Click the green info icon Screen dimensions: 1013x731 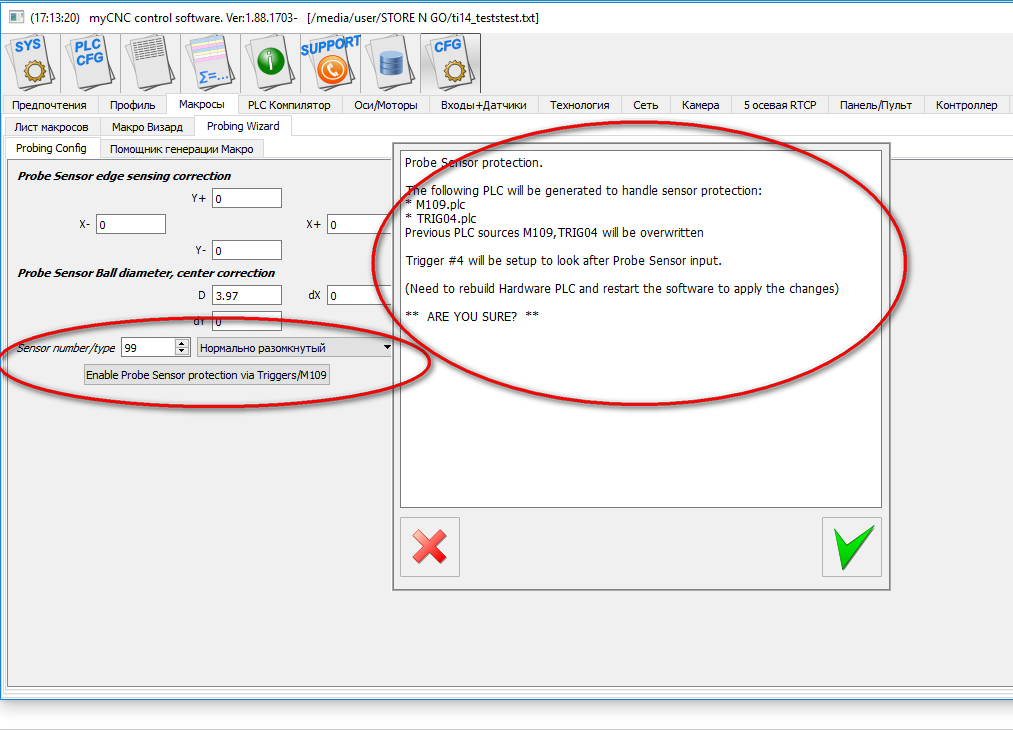(270, 63)
